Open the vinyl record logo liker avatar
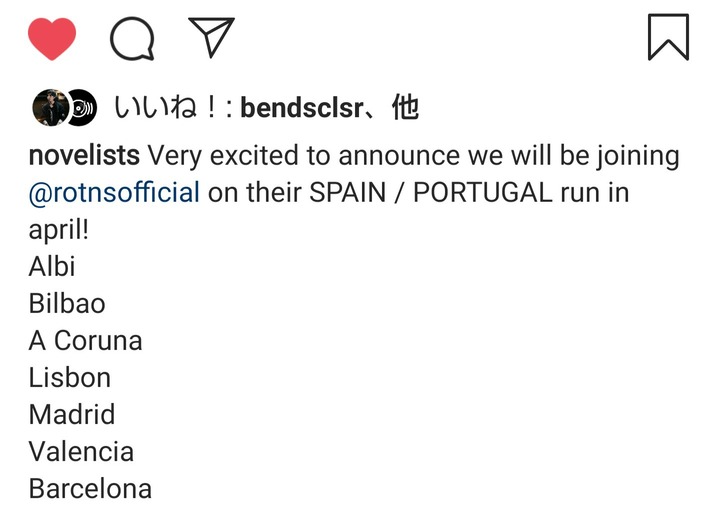 click(x=83, y=107)
